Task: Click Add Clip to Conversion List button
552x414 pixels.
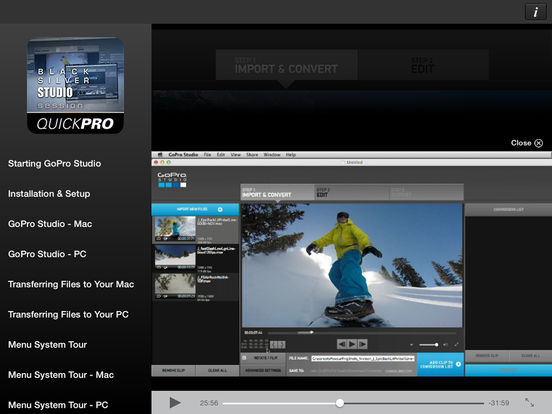Action: (x=440, y=364)
